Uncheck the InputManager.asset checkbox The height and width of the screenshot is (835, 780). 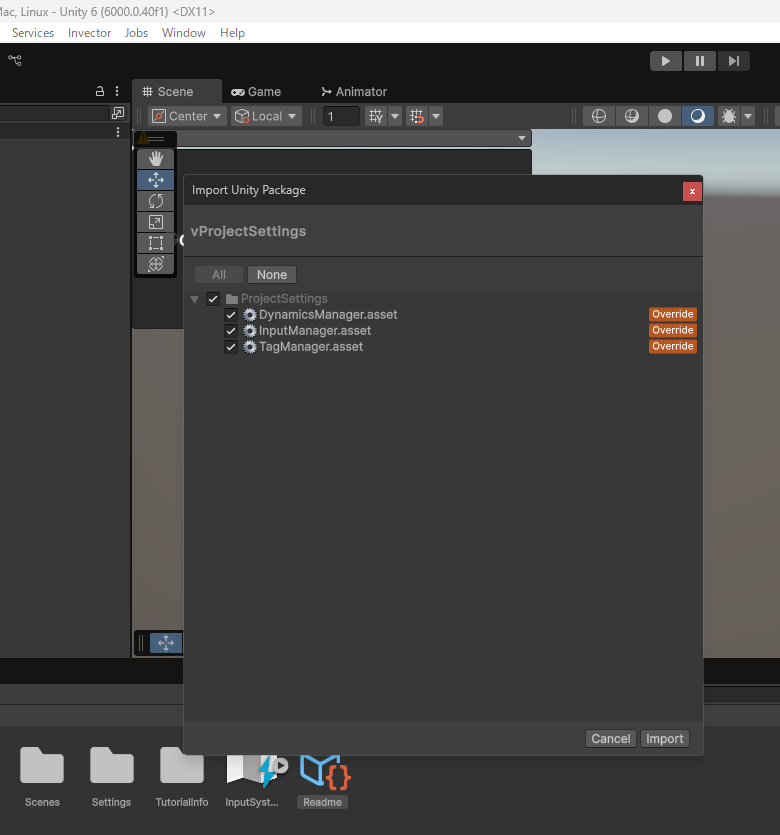(x=231, y=331)
